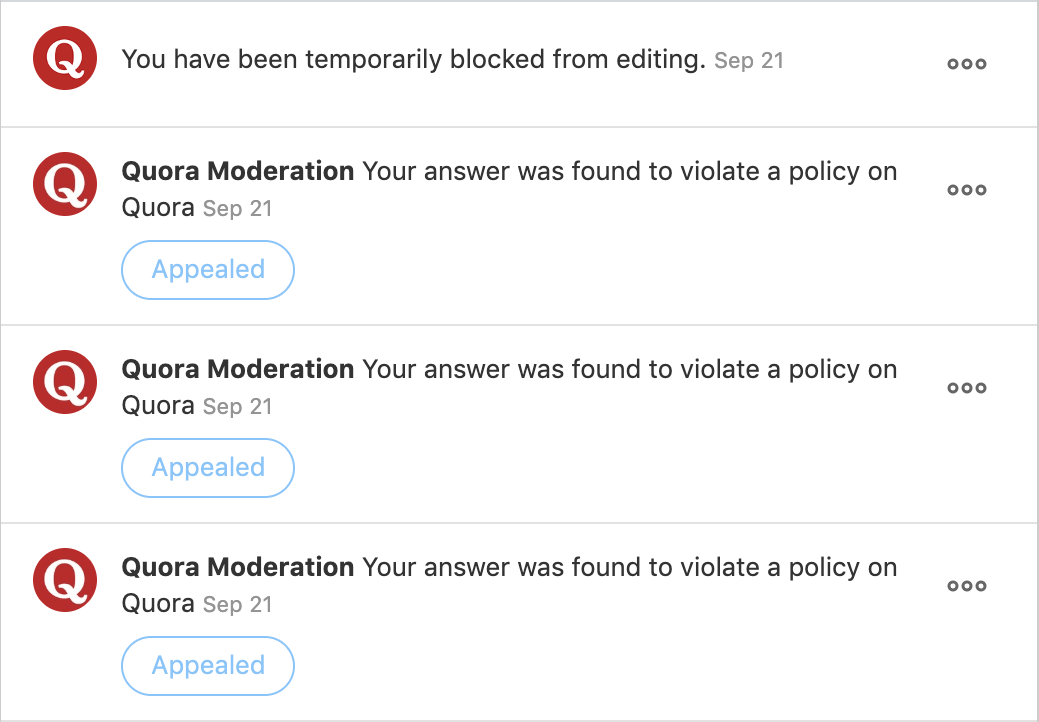Click the Quora logo on the blocked notification
The height and width of the screenshot is (722, 1039).
tap(64, 58)
